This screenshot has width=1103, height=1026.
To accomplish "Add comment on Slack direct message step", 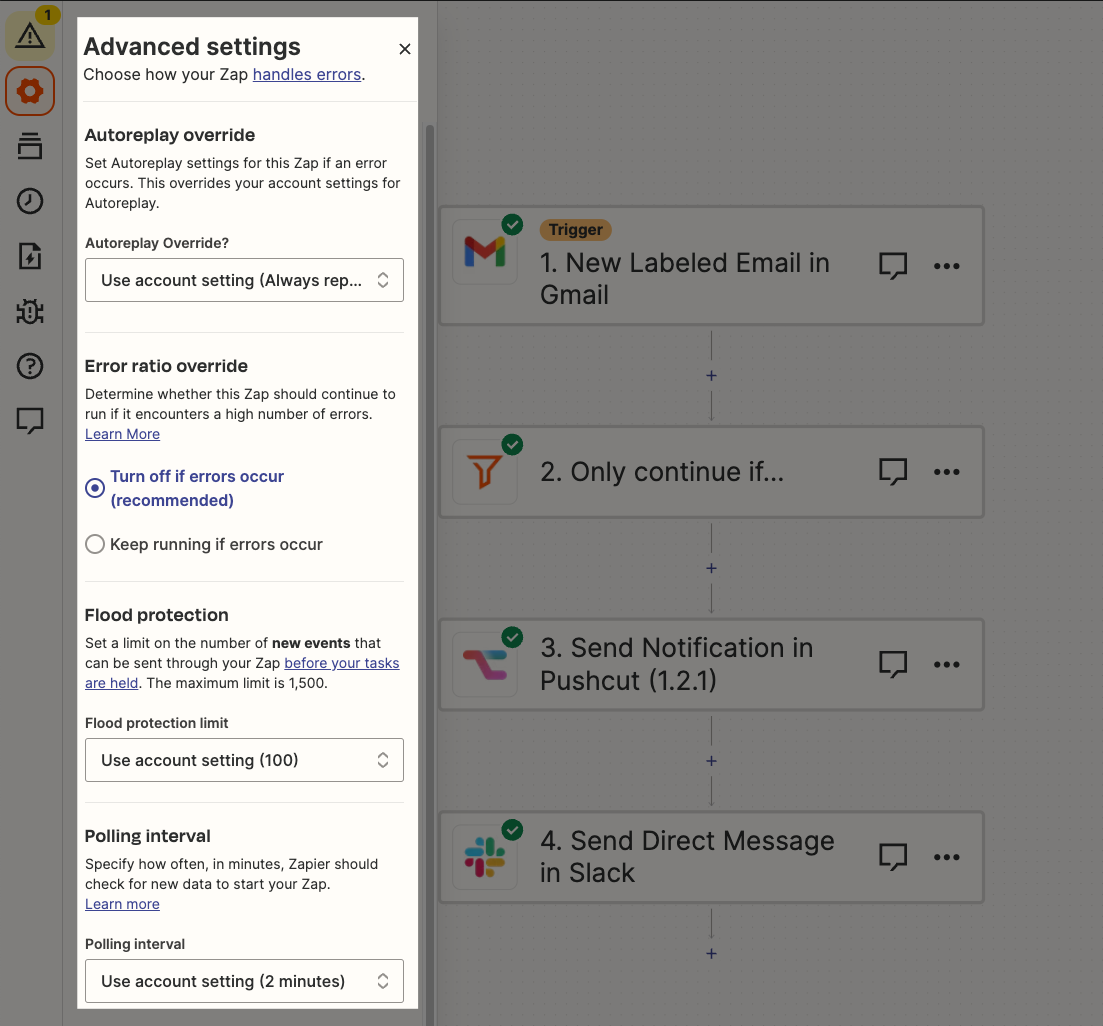I will click(893, 857).
